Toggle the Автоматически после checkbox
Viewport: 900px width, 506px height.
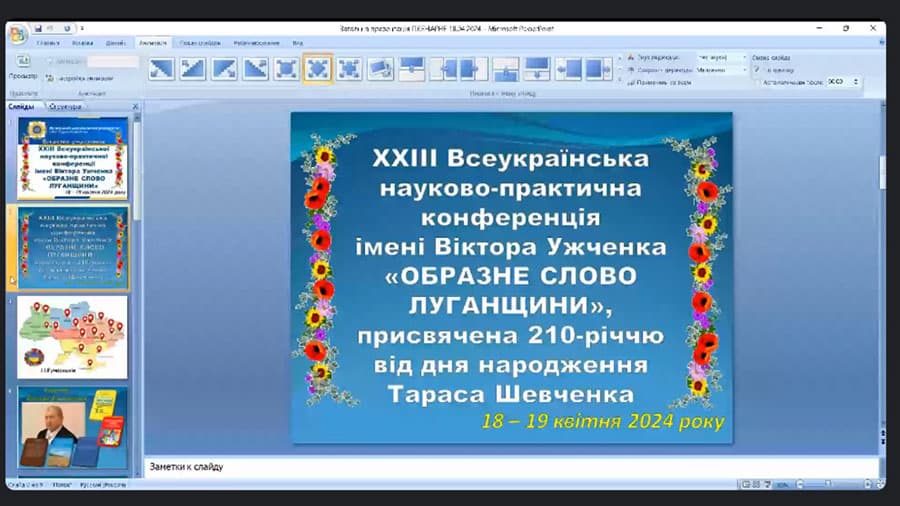pos(757,83)
